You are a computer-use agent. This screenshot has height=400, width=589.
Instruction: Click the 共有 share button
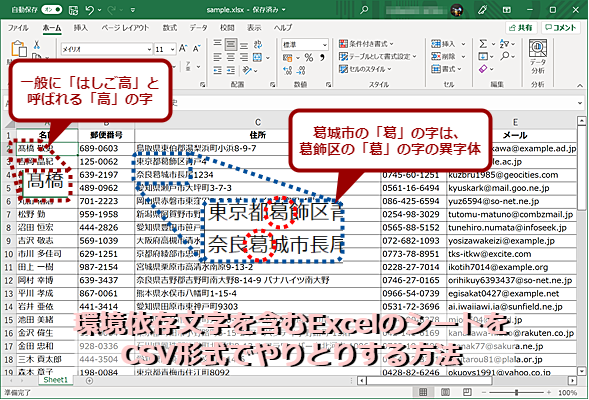pyautogui.click(x=521, y=28)
